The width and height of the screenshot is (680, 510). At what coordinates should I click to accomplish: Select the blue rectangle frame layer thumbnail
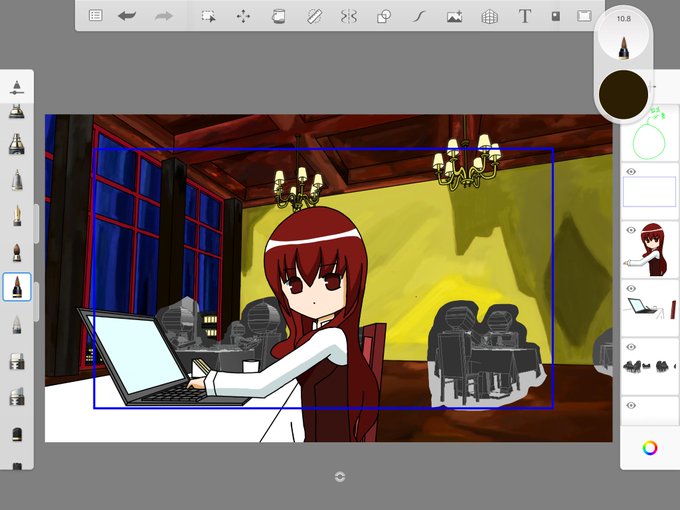[649, 191]
